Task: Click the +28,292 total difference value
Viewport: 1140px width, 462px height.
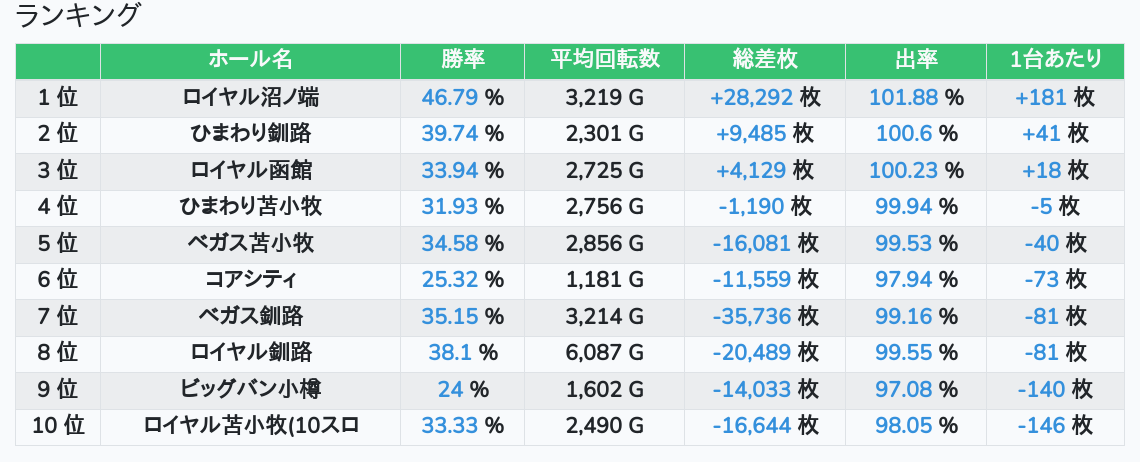Action: coord(751,97)
